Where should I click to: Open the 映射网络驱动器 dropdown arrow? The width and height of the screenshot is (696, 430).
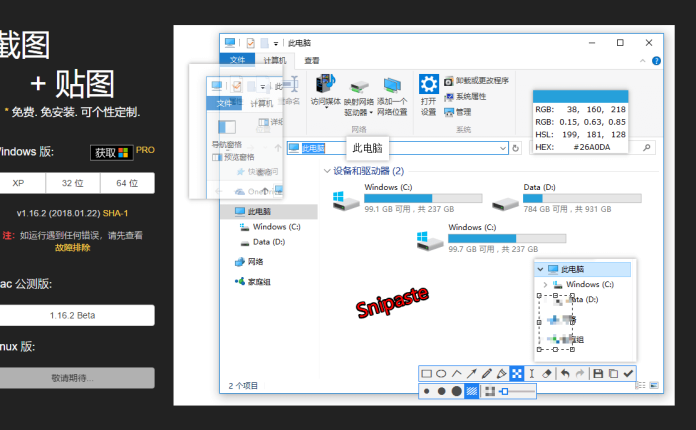tap(371, 113)
